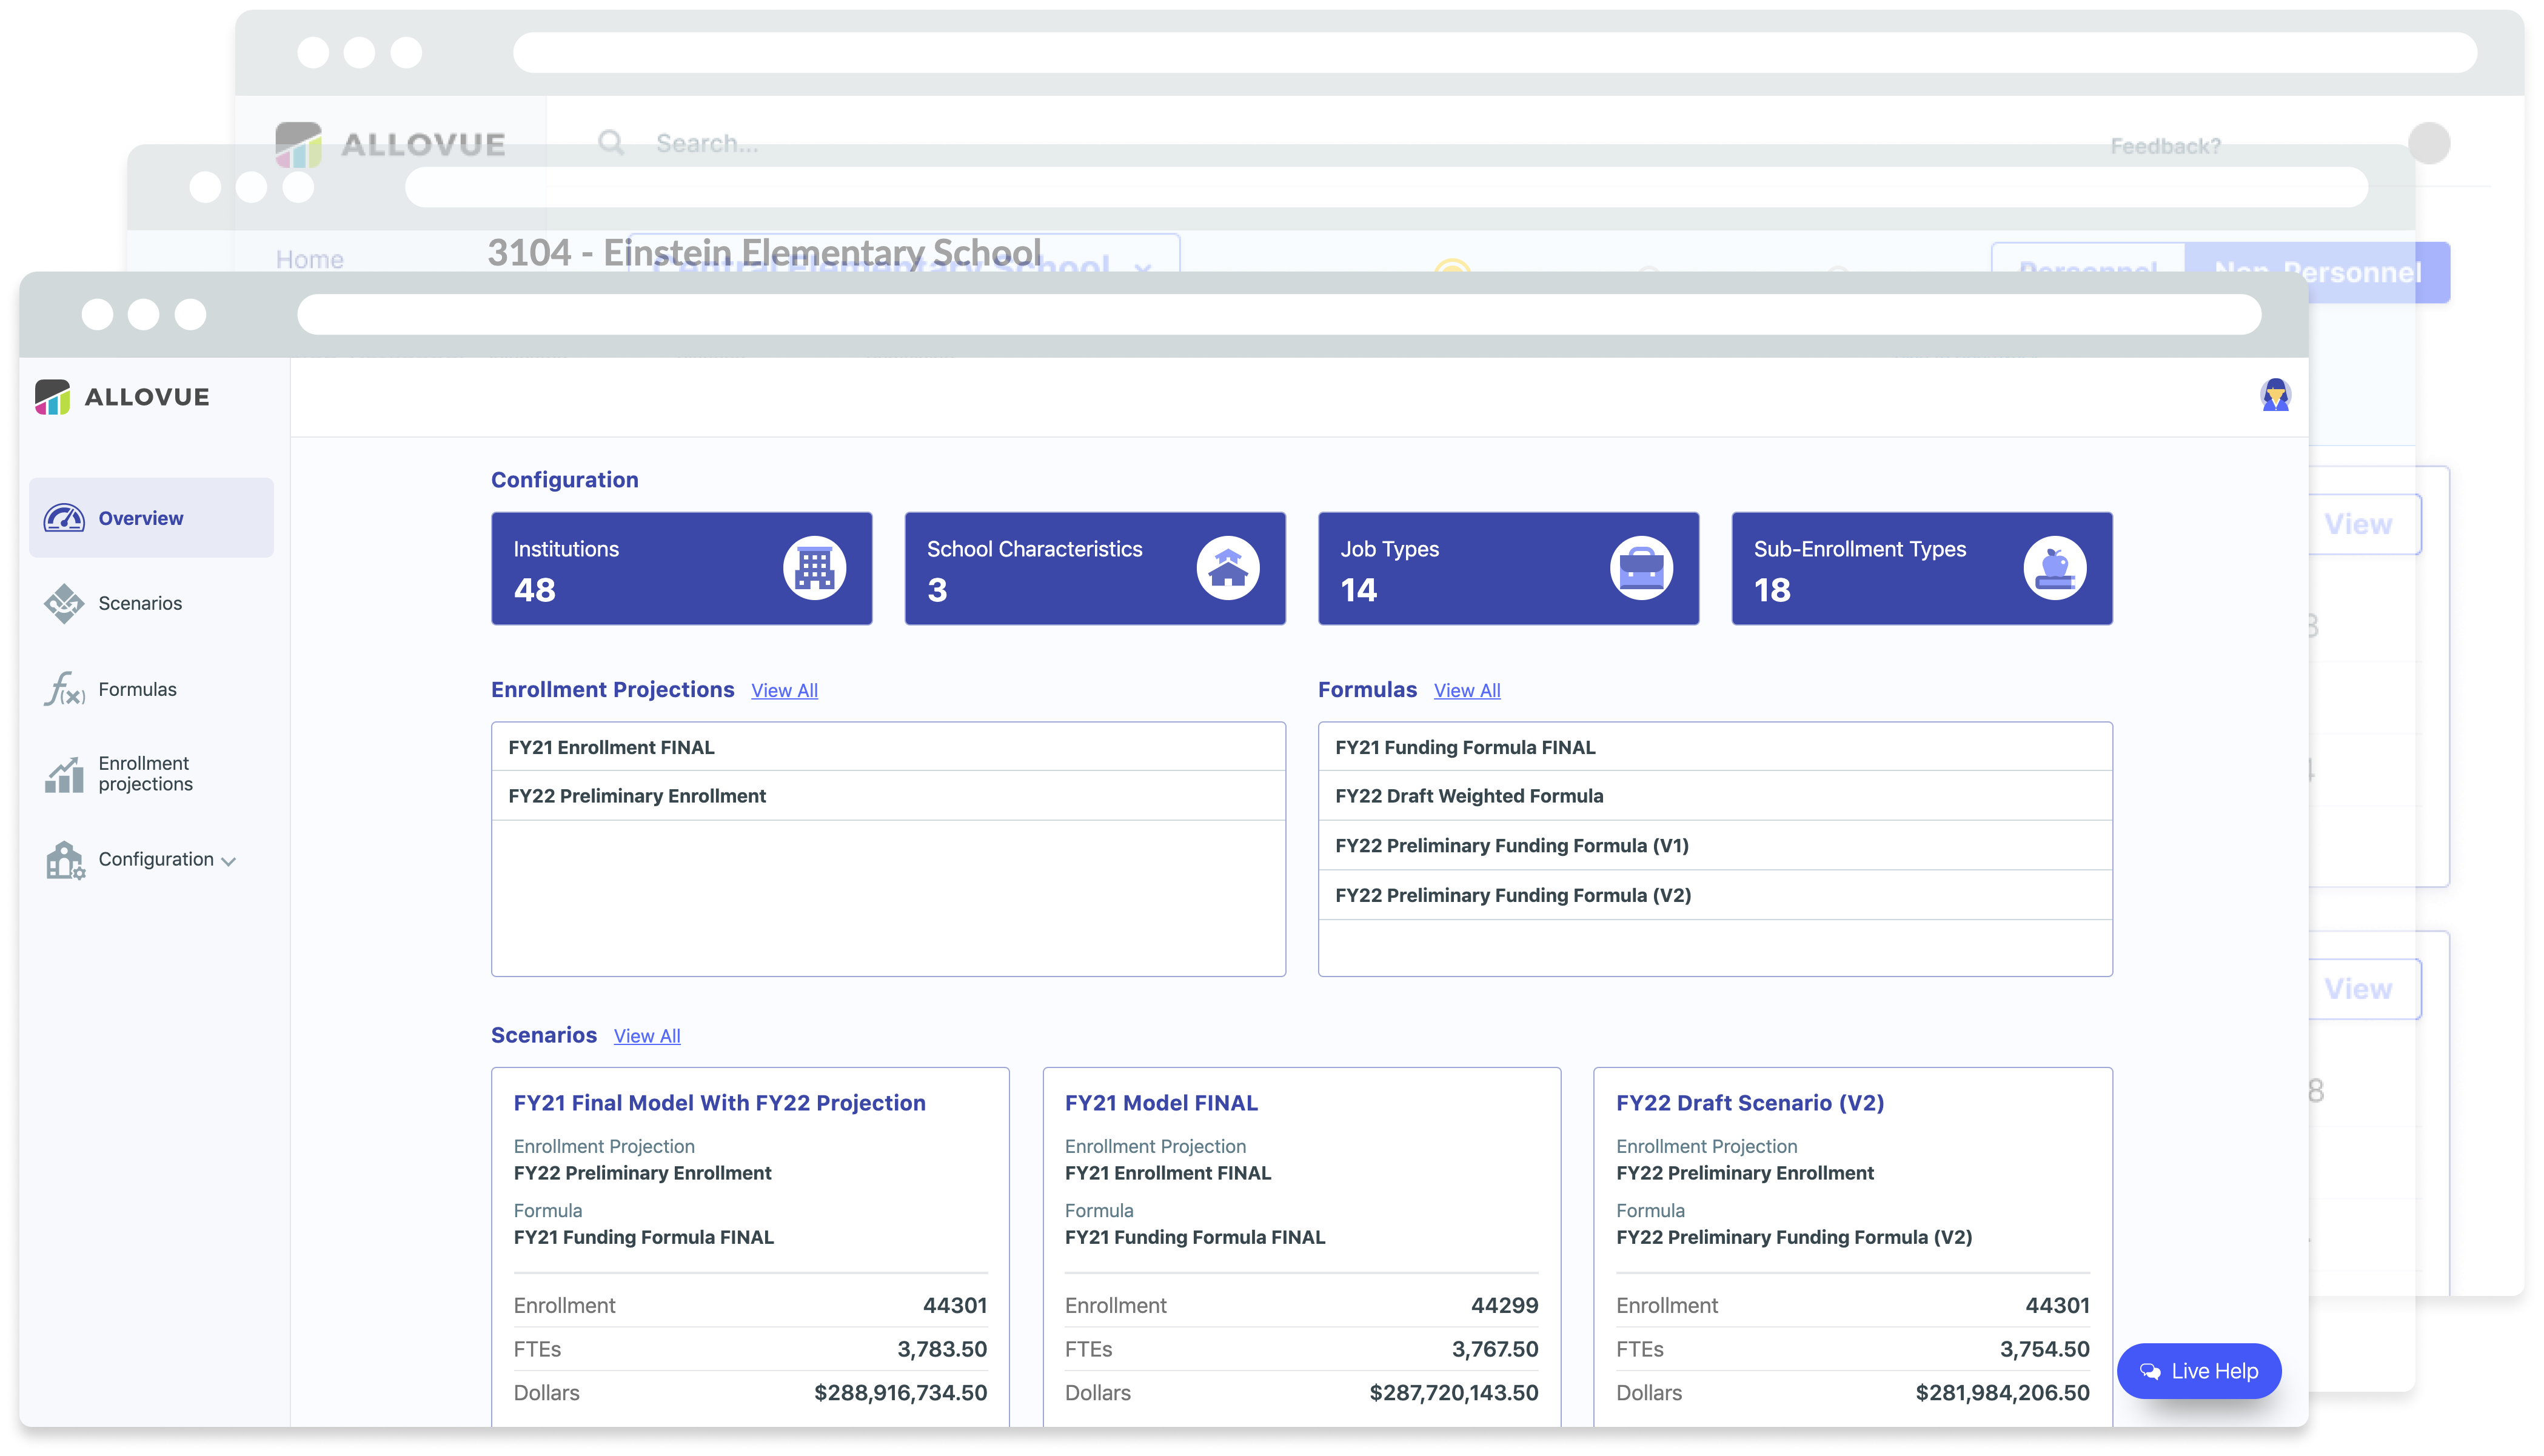Click View All next to Formulas
The height and width of the screenshot is (1456, 2544).
tap(1466, 691)
